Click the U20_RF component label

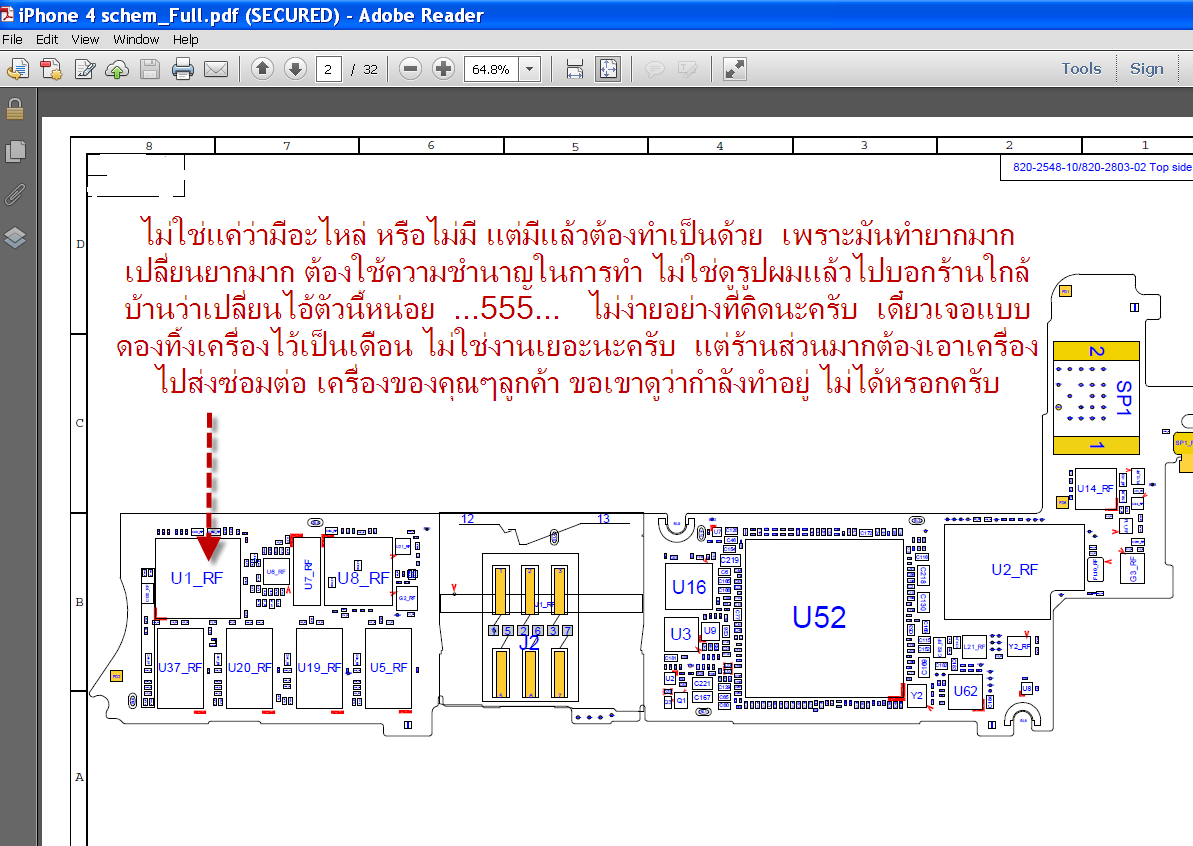point(250,667)
